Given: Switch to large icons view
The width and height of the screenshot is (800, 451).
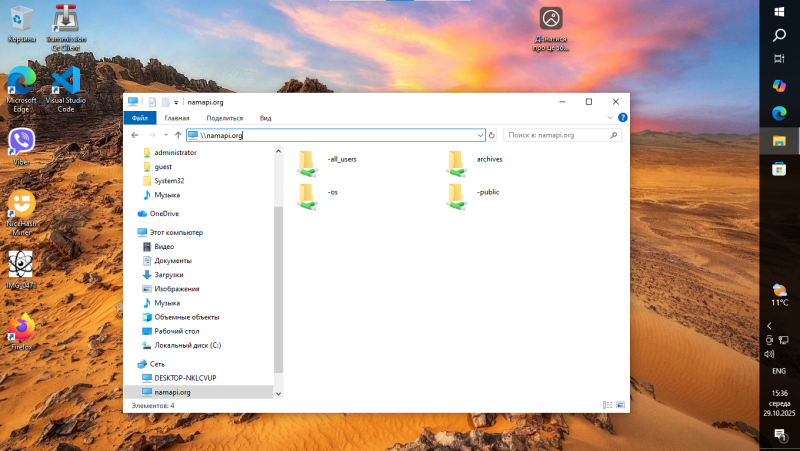Looking at the screenshot, I should pyautogui.click(x=621, y=406).
